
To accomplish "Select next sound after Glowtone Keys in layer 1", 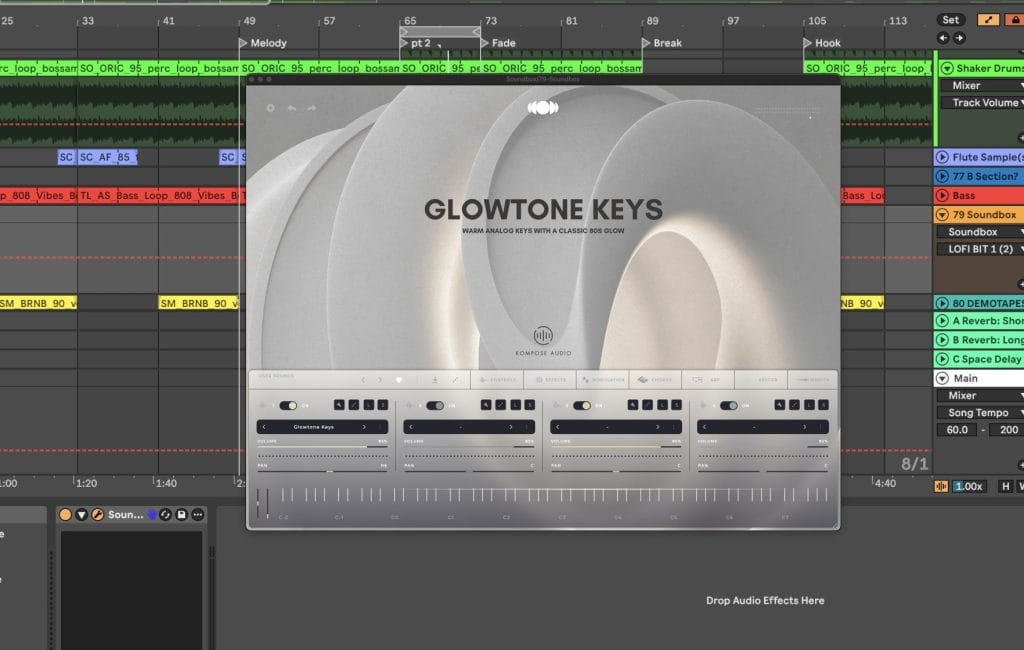I will tap(364, 427).
